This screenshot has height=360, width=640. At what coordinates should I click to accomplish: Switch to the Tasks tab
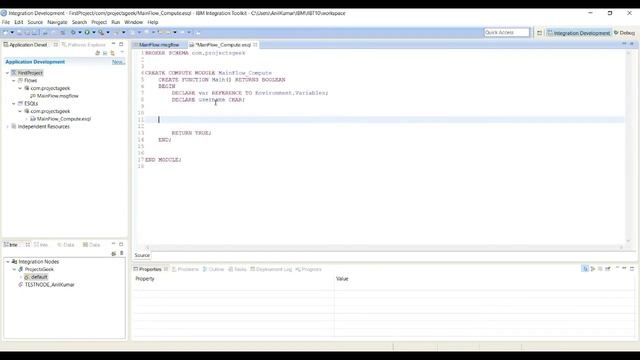click(x=237, y=269)
